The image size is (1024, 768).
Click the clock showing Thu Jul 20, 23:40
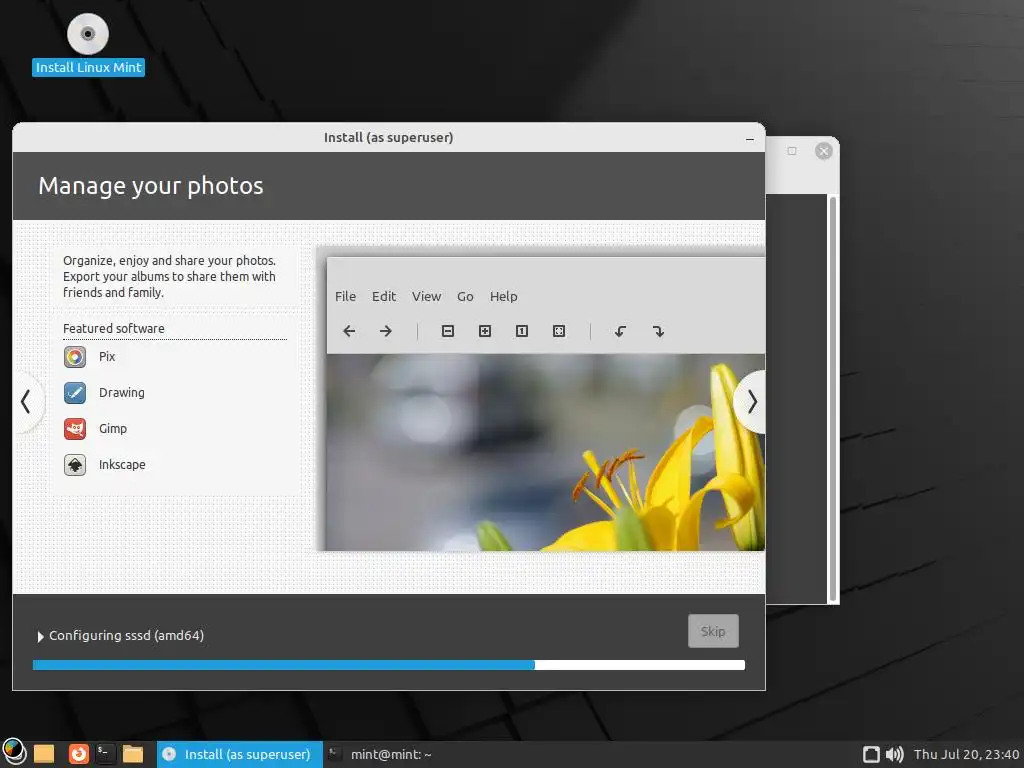[966, 754]
